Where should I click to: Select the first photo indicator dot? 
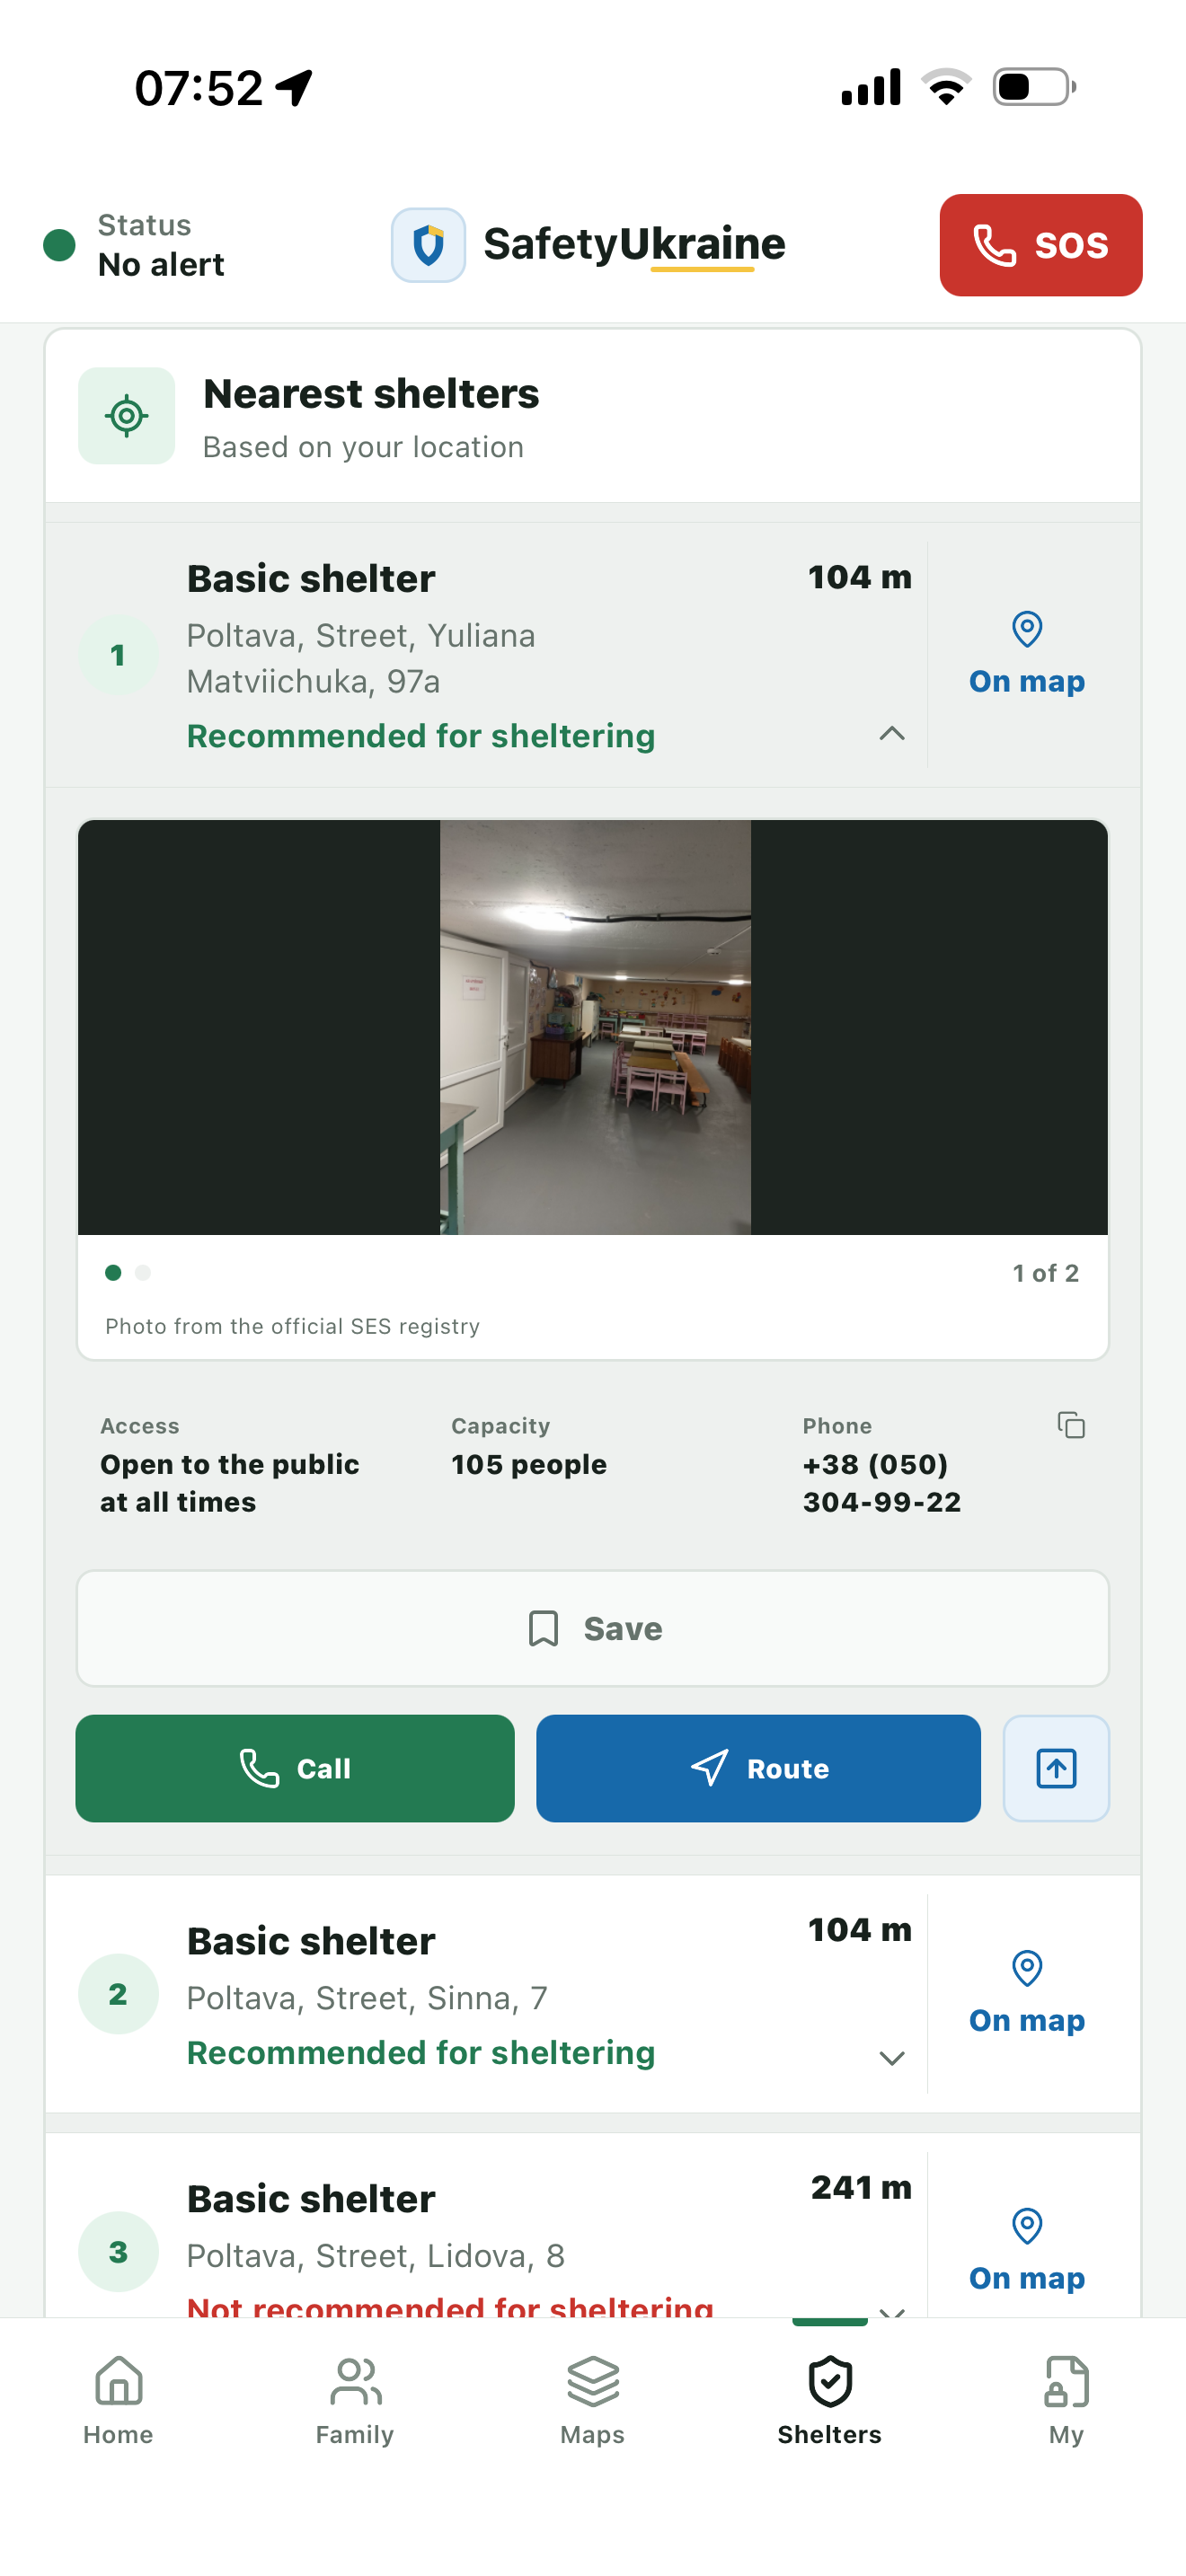point(113,1272)
